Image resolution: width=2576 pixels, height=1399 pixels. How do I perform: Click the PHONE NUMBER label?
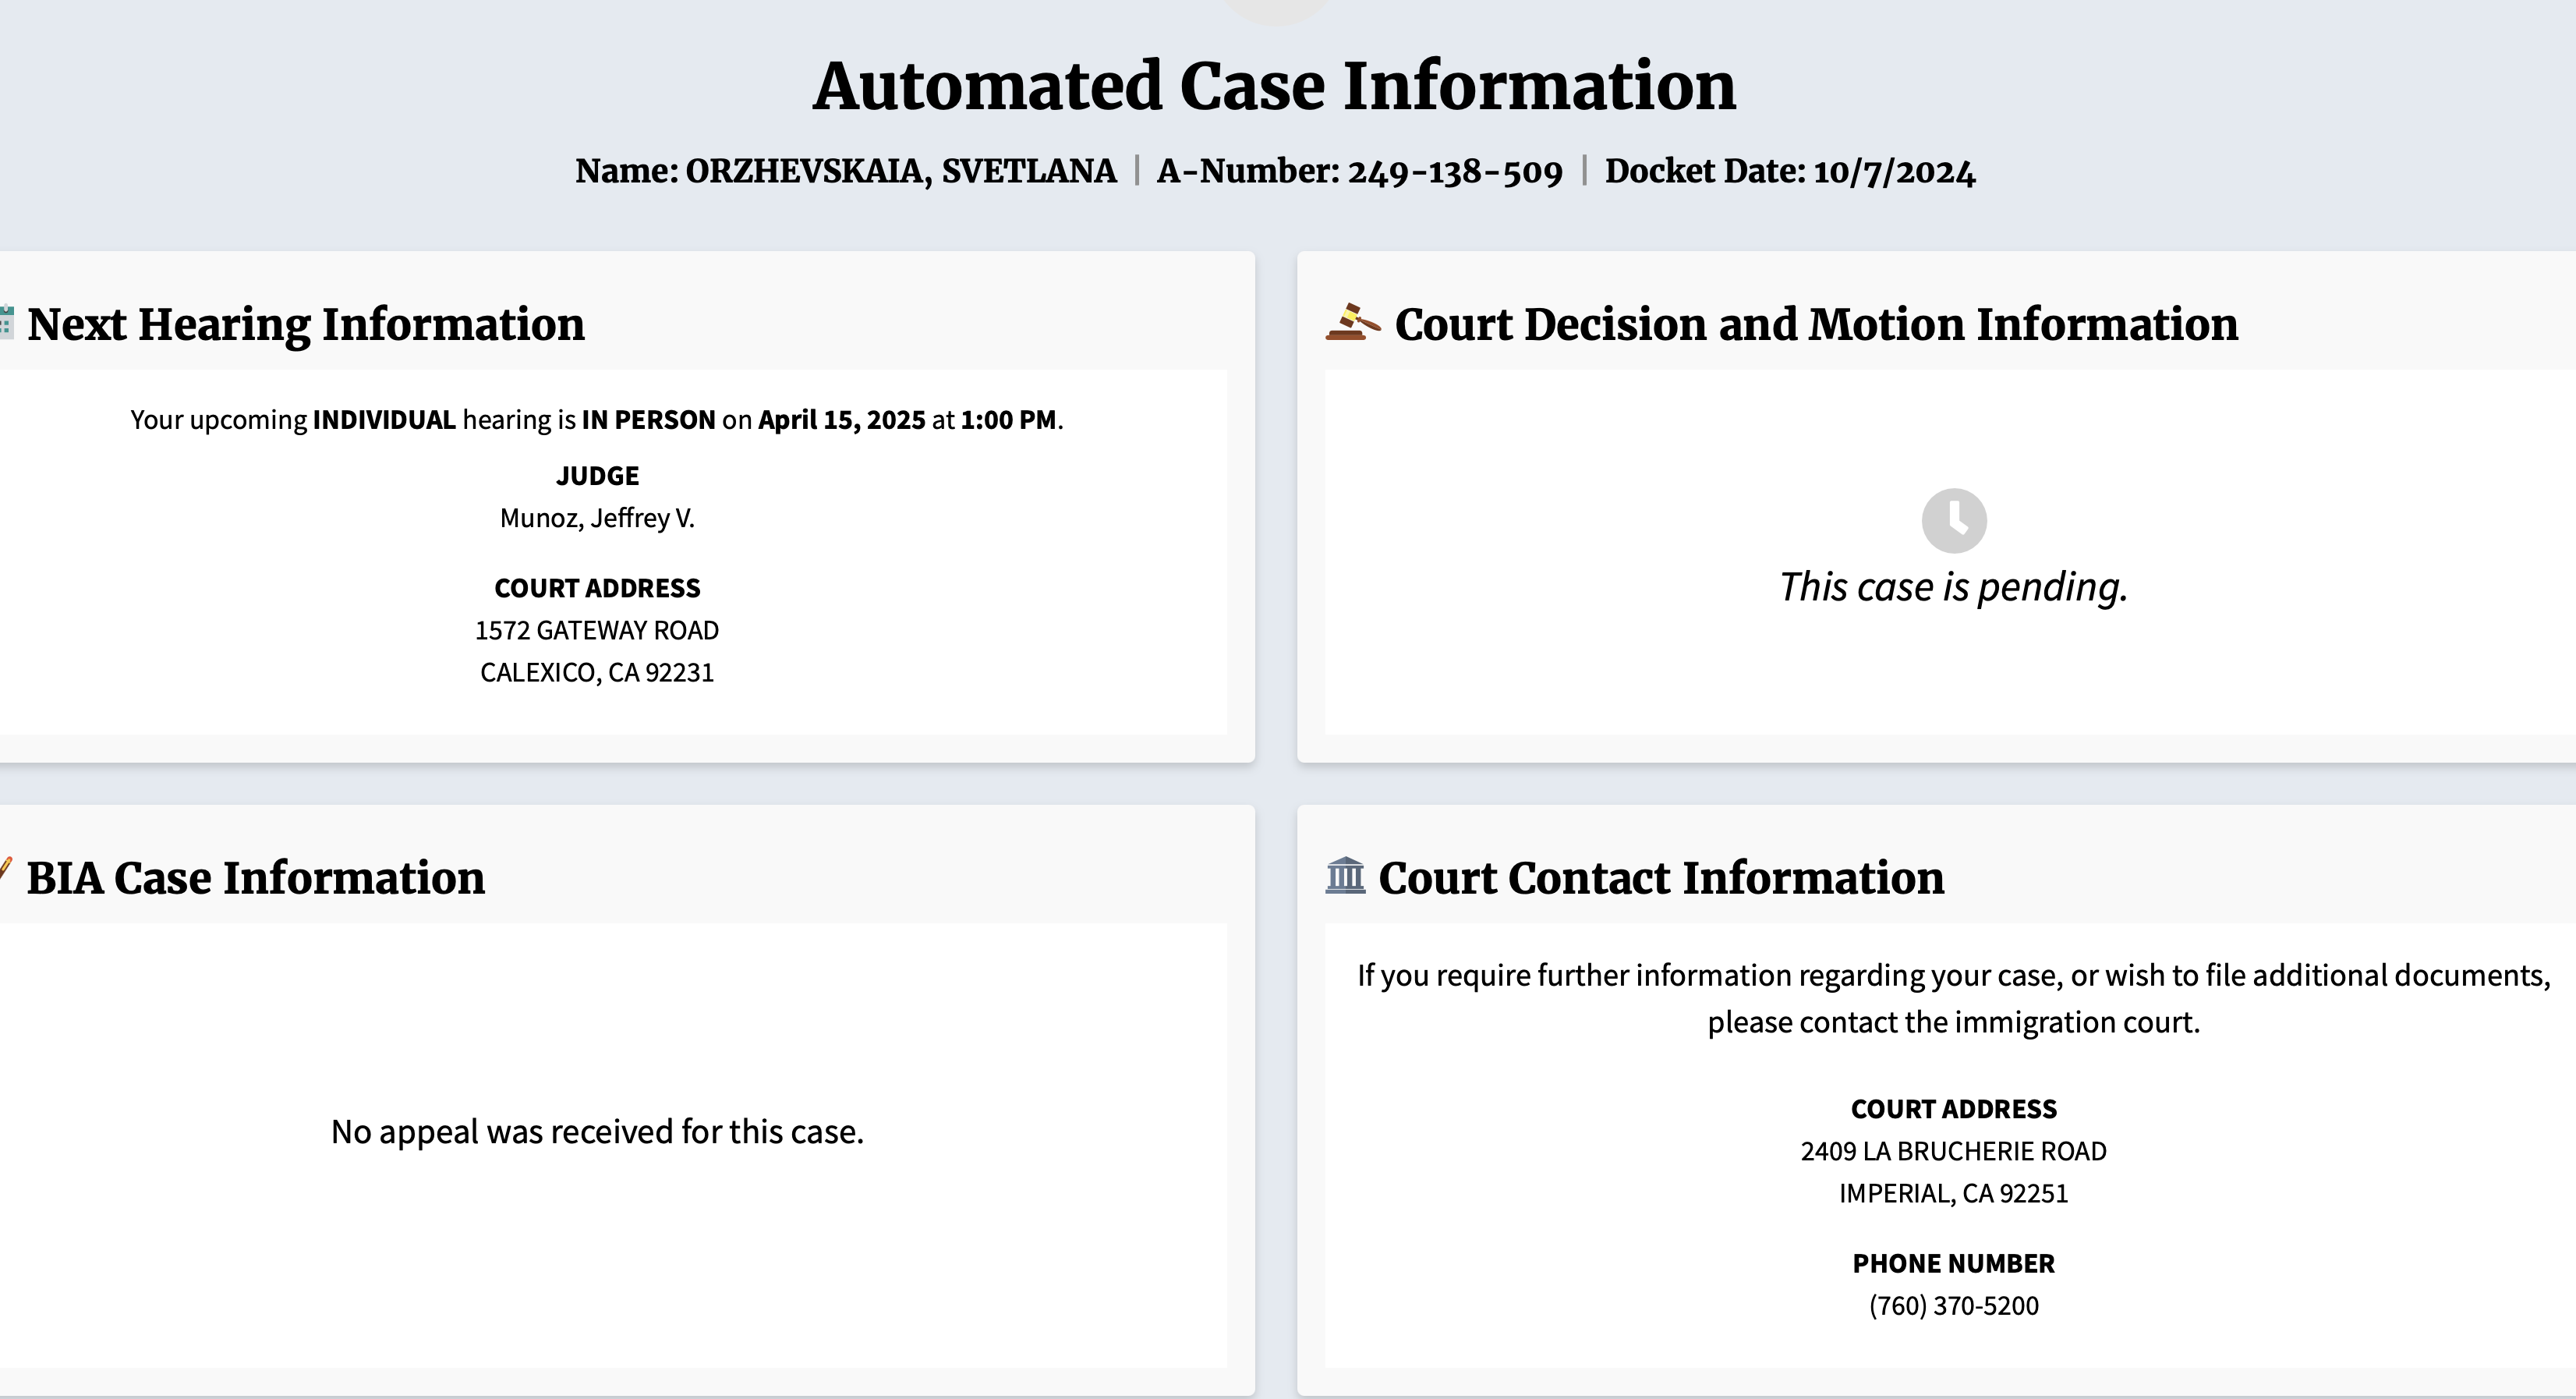pyautogui.click(x=1954, y=1264)
